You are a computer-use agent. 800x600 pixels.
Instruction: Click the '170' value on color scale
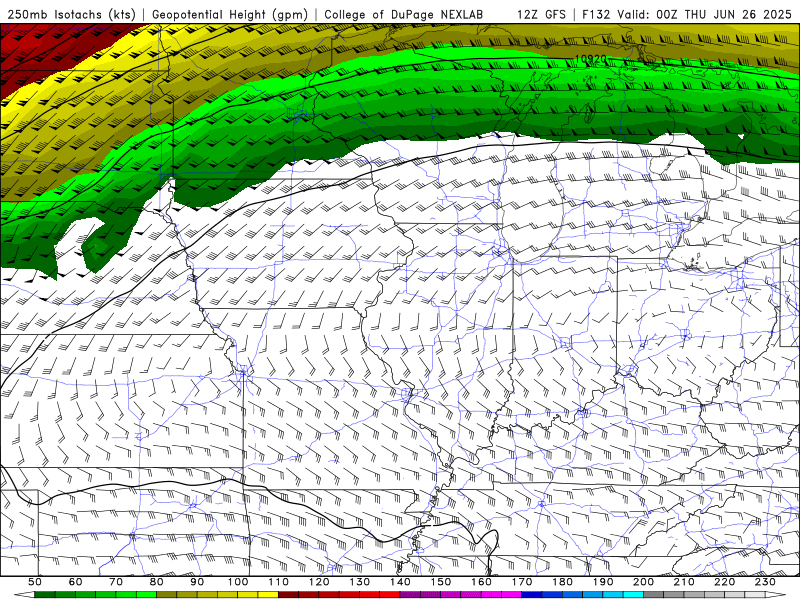click(522, 582)
